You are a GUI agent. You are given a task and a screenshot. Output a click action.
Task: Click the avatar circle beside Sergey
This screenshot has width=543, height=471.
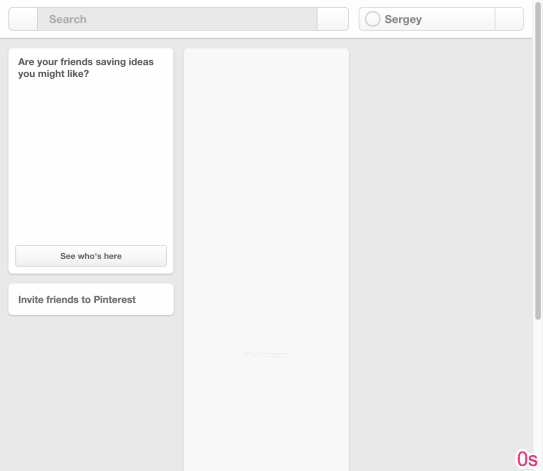(x=373, y=19)
